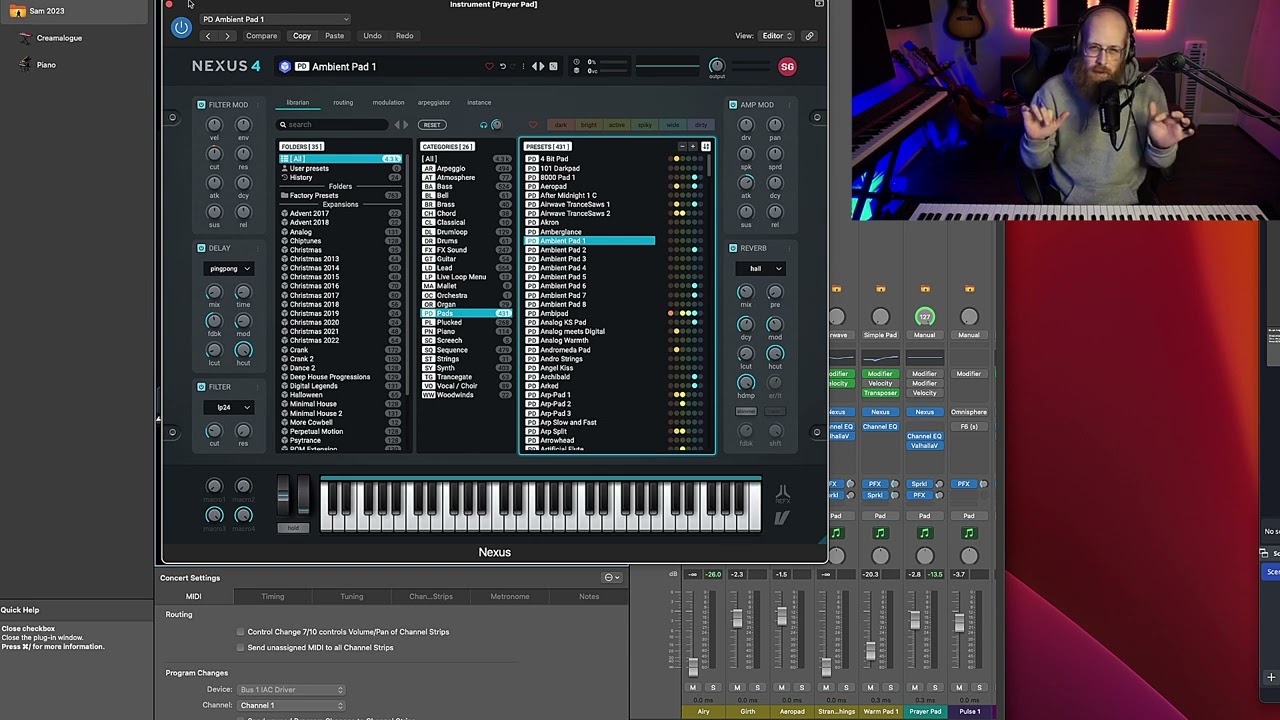Expand presets list with the plus icon
This screenshot has height=720, width=1280.
[693, 147]
